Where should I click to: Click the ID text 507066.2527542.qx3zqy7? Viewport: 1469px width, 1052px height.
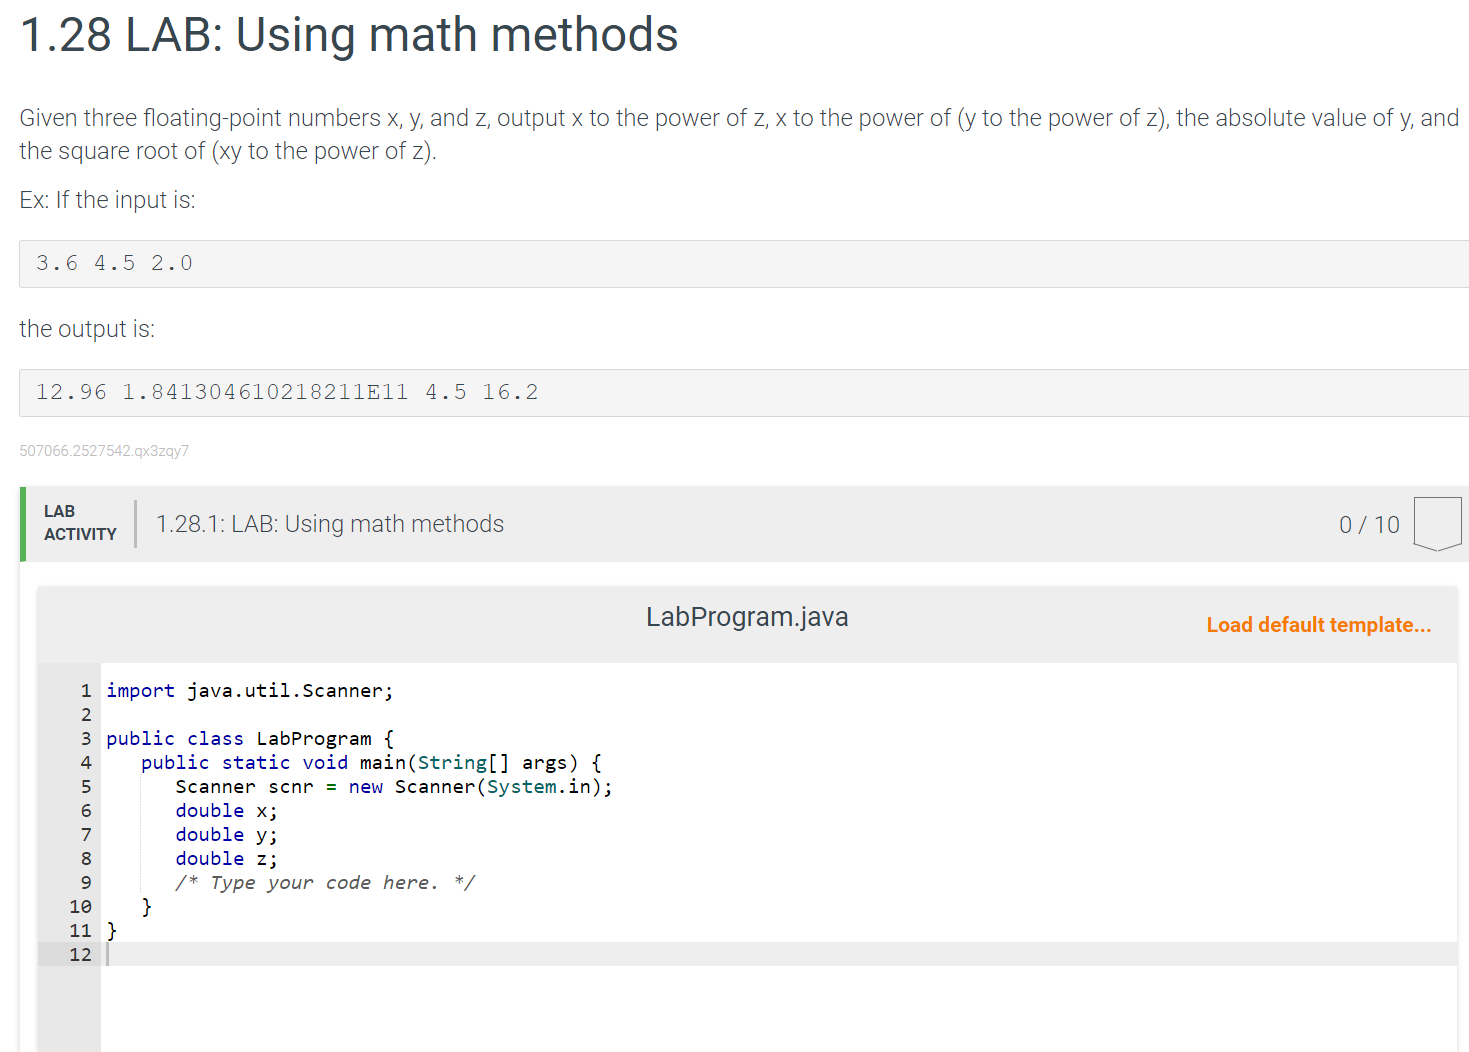(x=104, y=451)
